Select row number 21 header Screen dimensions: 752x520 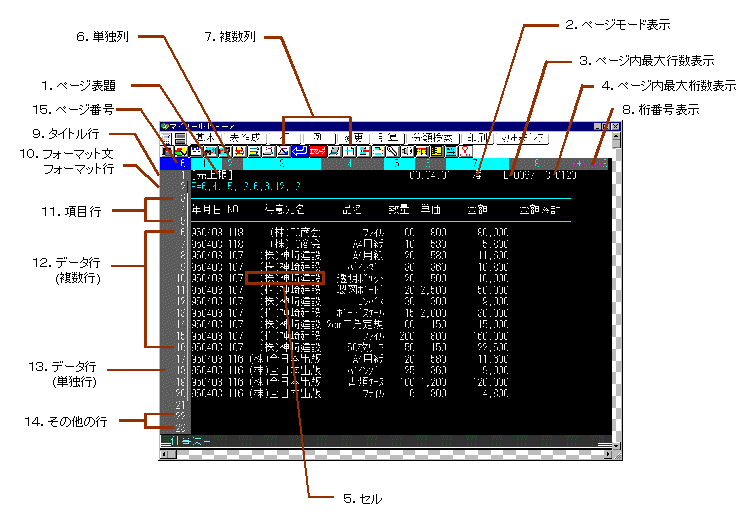point(175,405)
